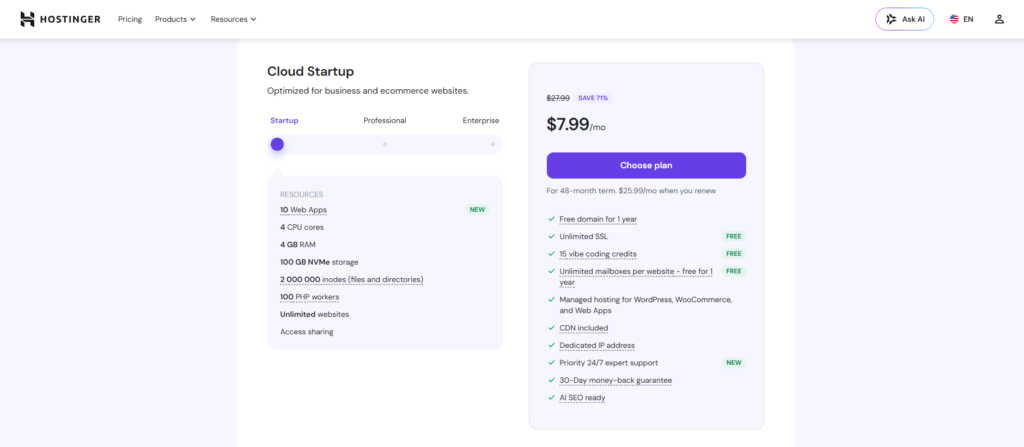
Task: Click the 100 GB NVMe storage text
Action: 319,262
